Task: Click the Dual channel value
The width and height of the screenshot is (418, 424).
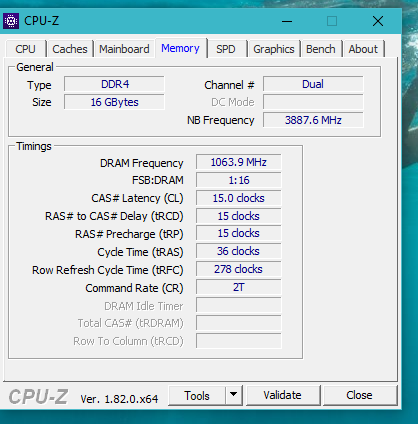Action: point(313,84)
